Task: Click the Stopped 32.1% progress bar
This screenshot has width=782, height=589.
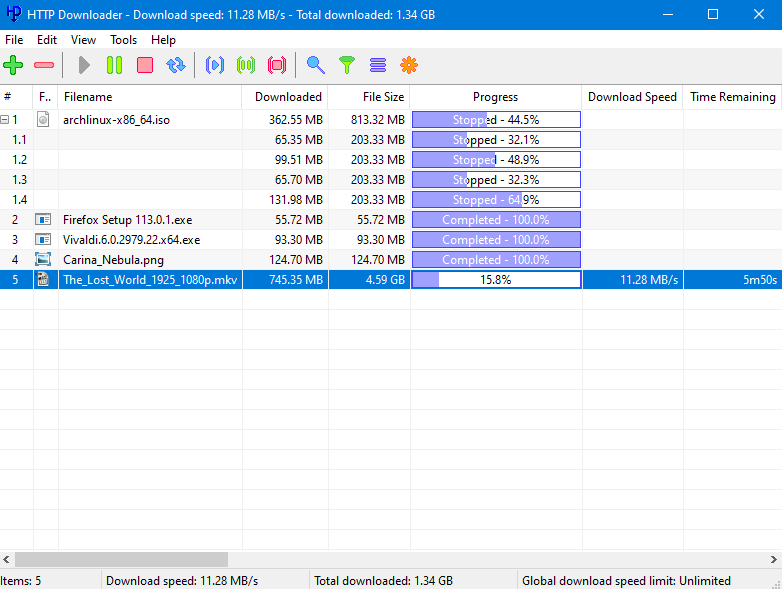Action: [496, 140]
